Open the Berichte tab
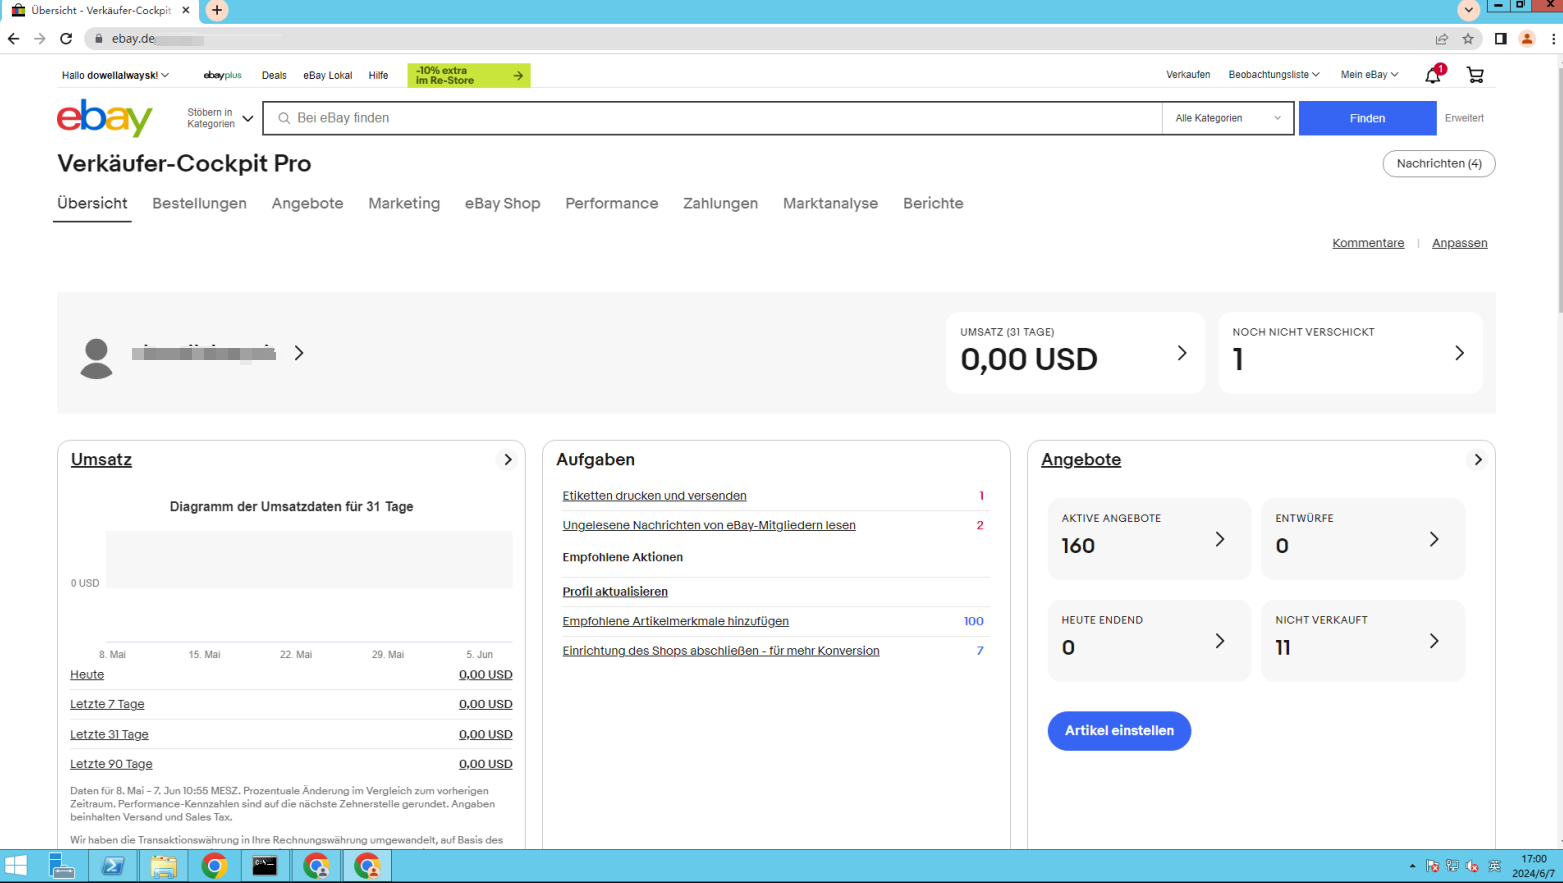 [x=933, y=203]
